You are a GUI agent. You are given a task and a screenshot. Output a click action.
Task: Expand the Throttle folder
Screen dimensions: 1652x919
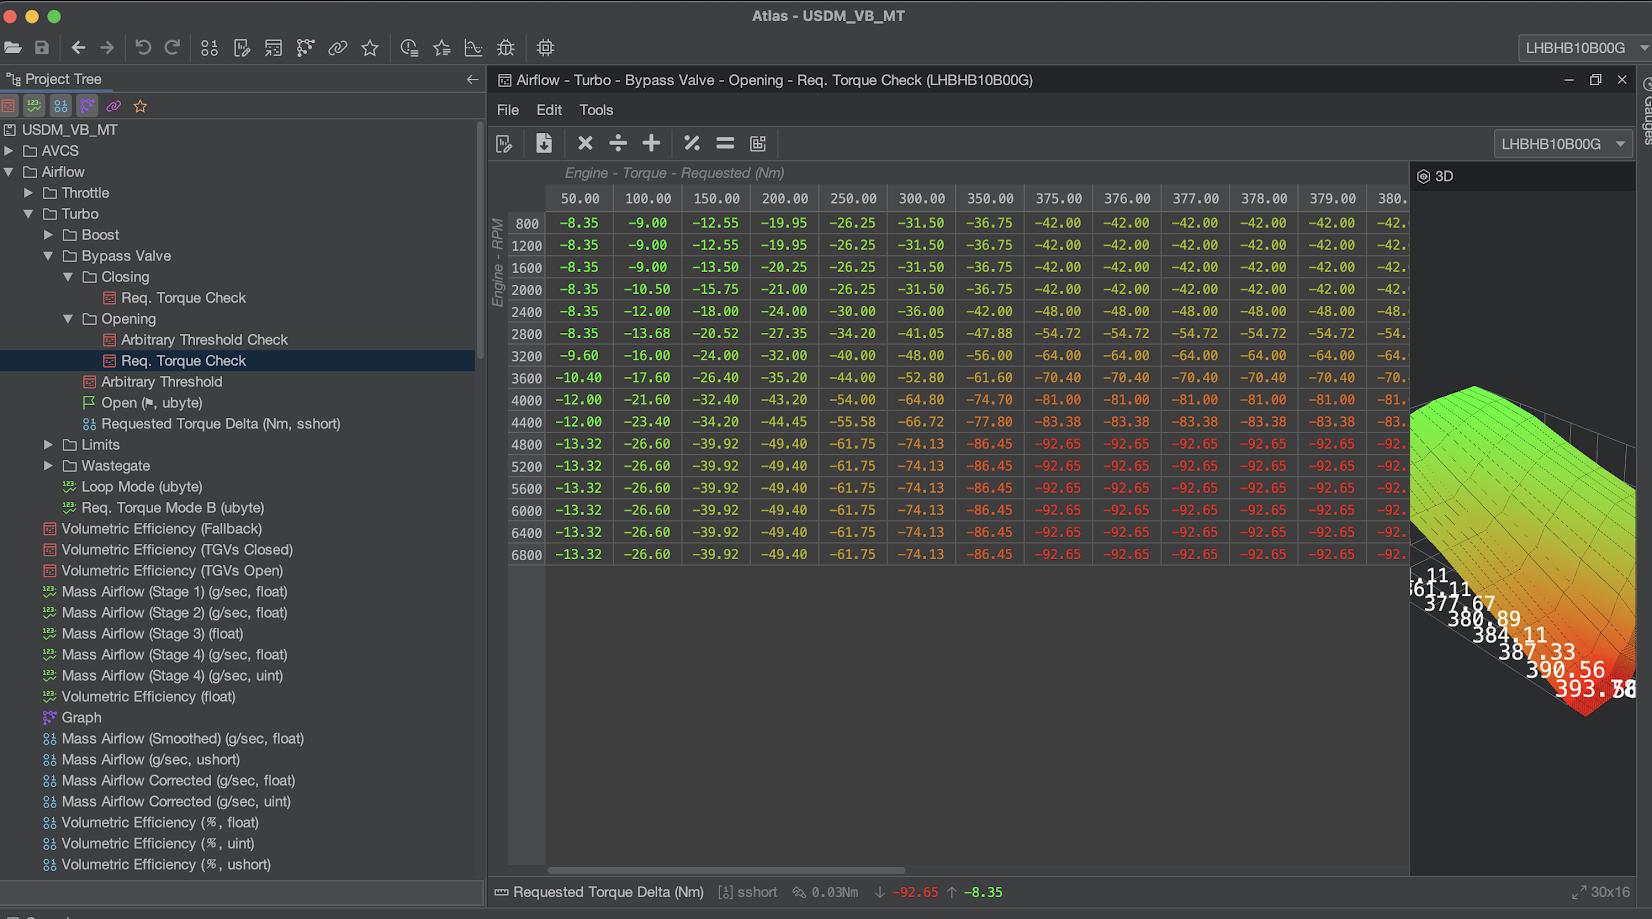[29, 193]
